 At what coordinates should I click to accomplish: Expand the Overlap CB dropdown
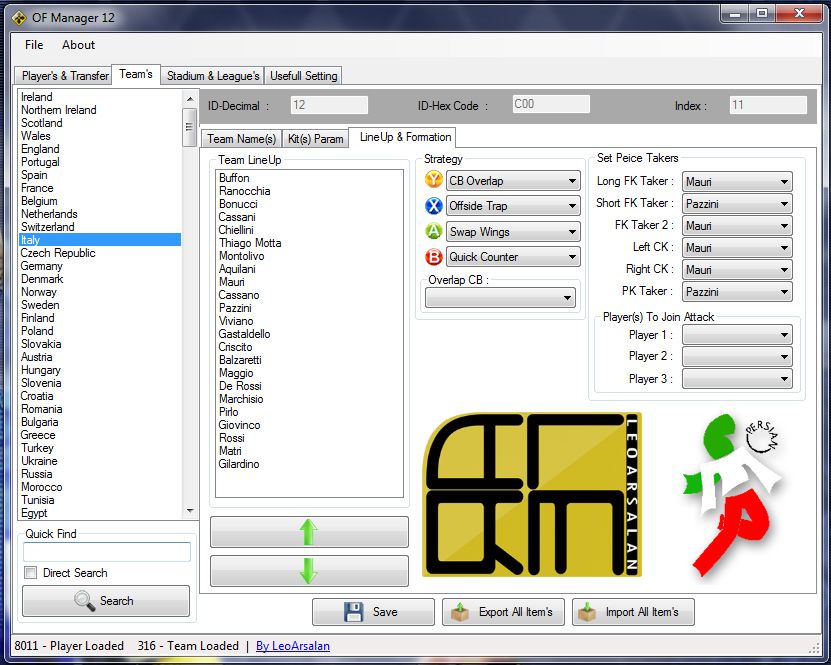[500, 298]
